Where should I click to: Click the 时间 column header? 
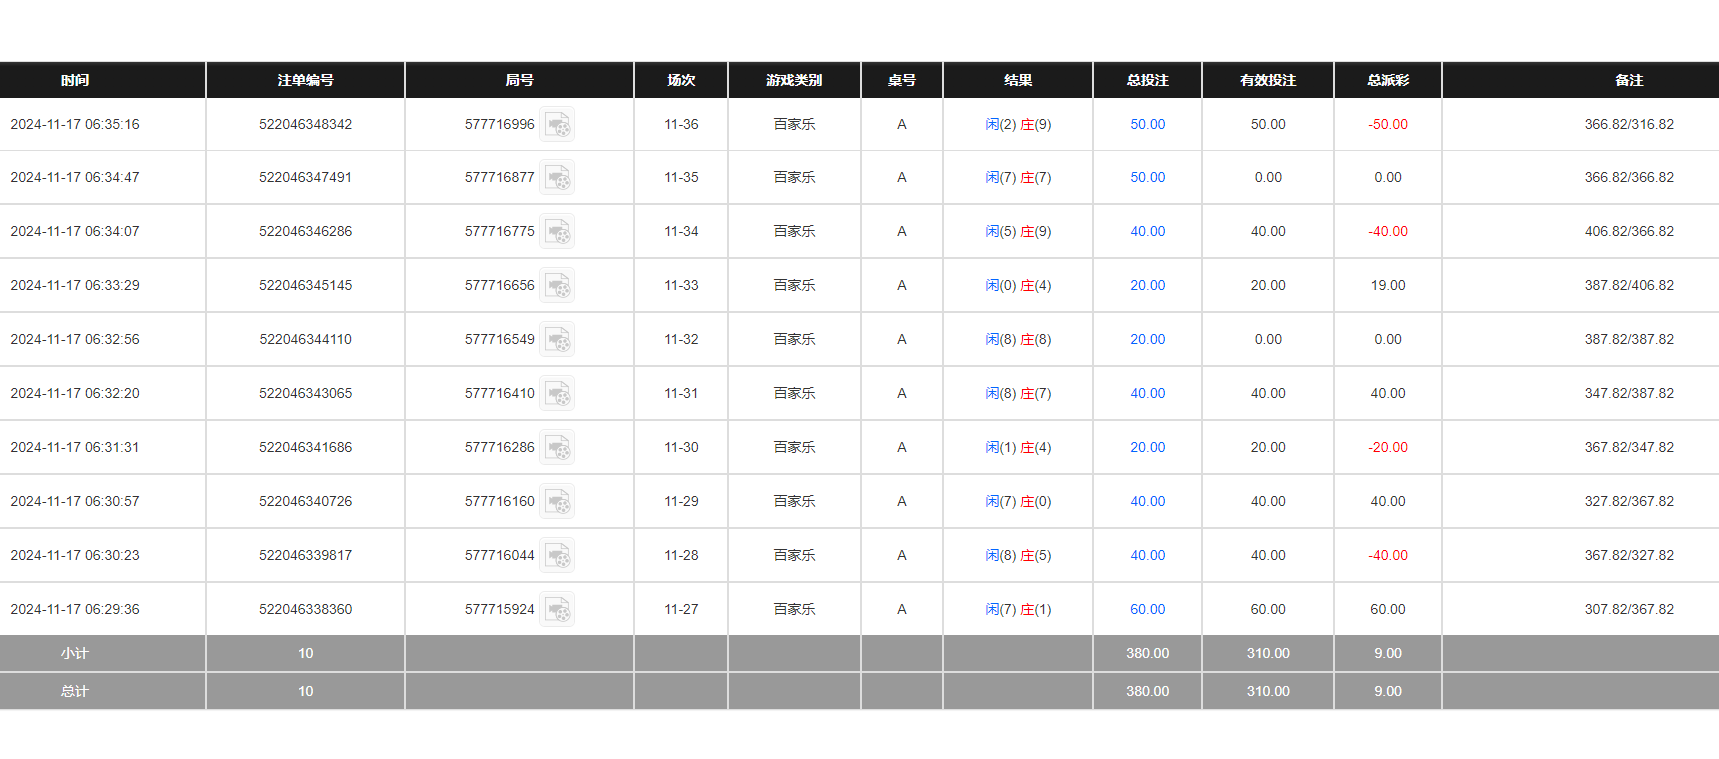pyautogui.click(x=75, y=80)
